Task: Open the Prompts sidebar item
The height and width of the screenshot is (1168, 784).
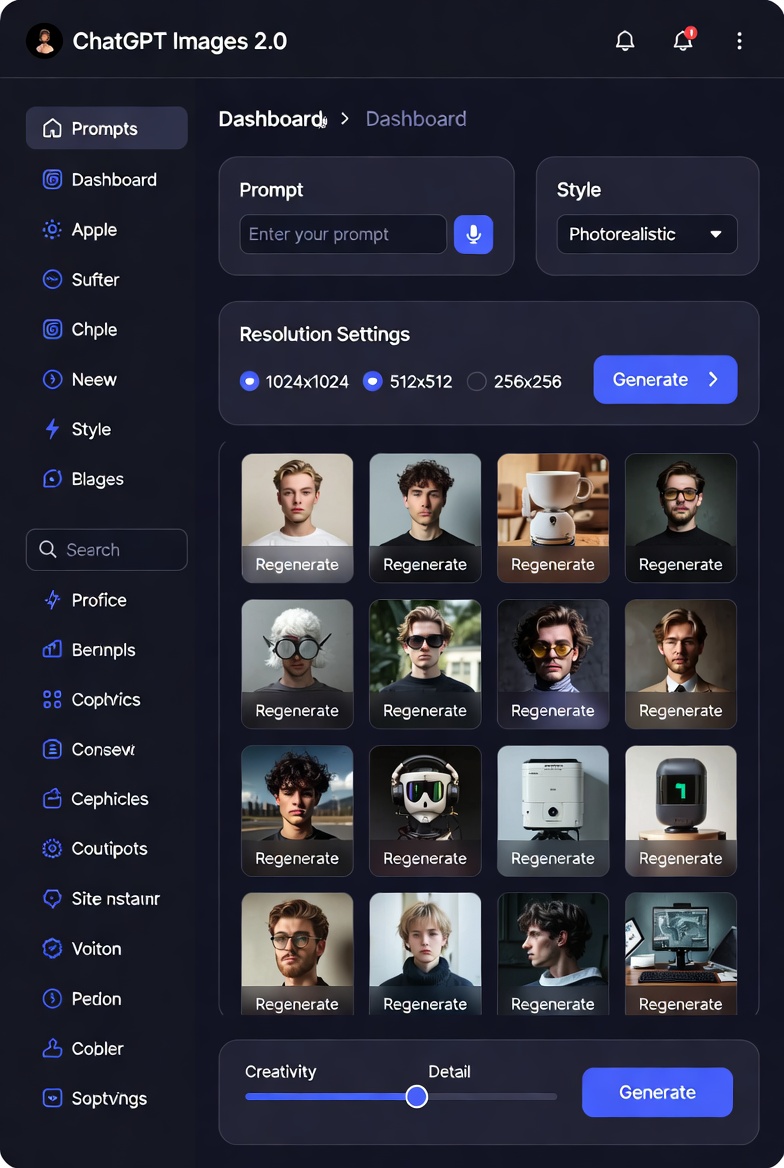Action: coord(107,128)
